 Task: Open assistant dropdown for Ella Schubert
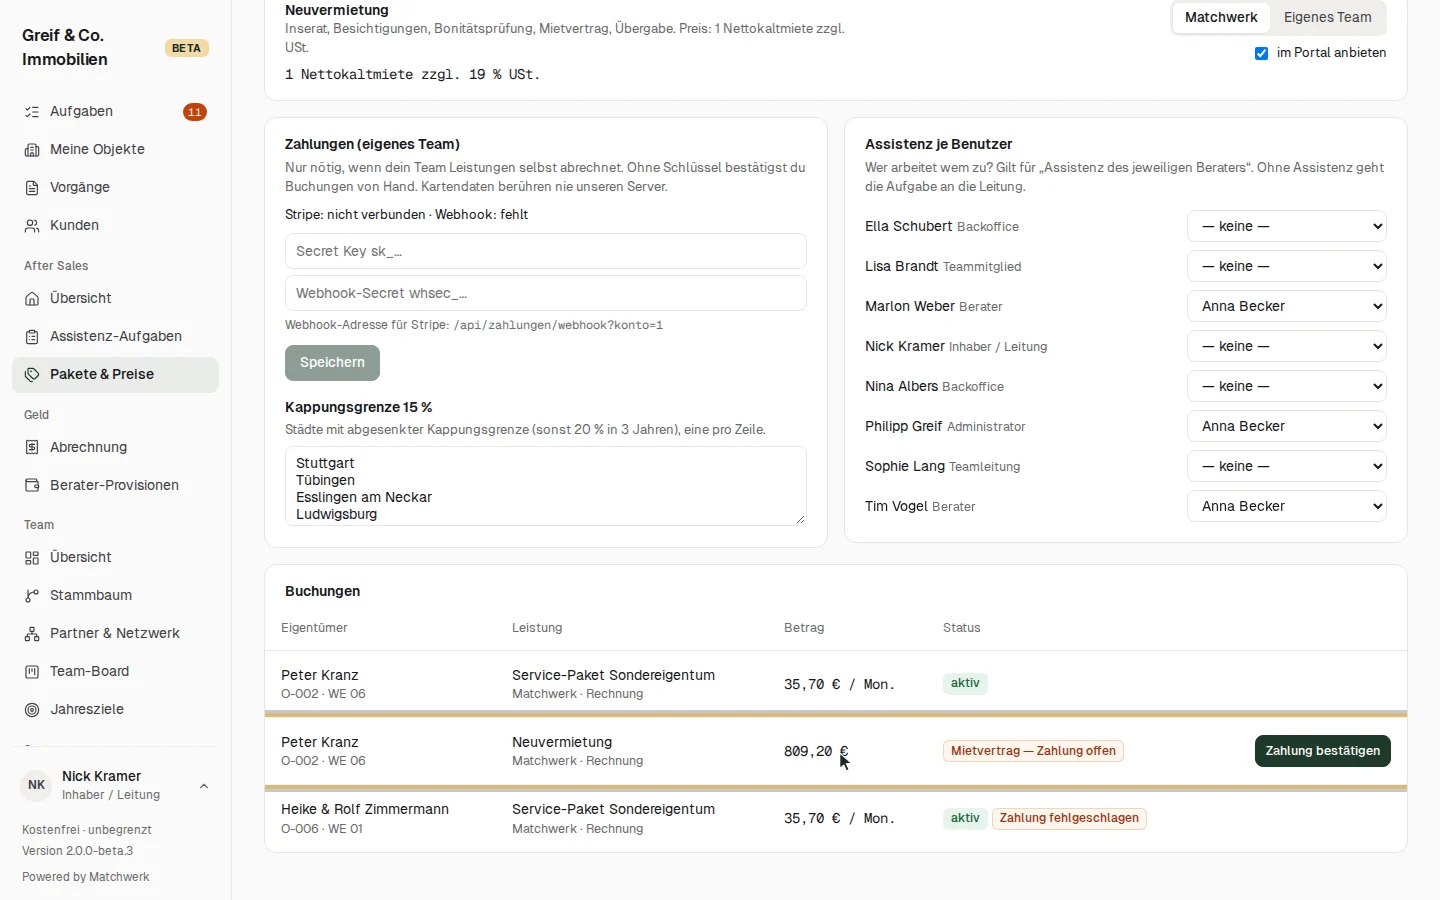[1287, 226]
